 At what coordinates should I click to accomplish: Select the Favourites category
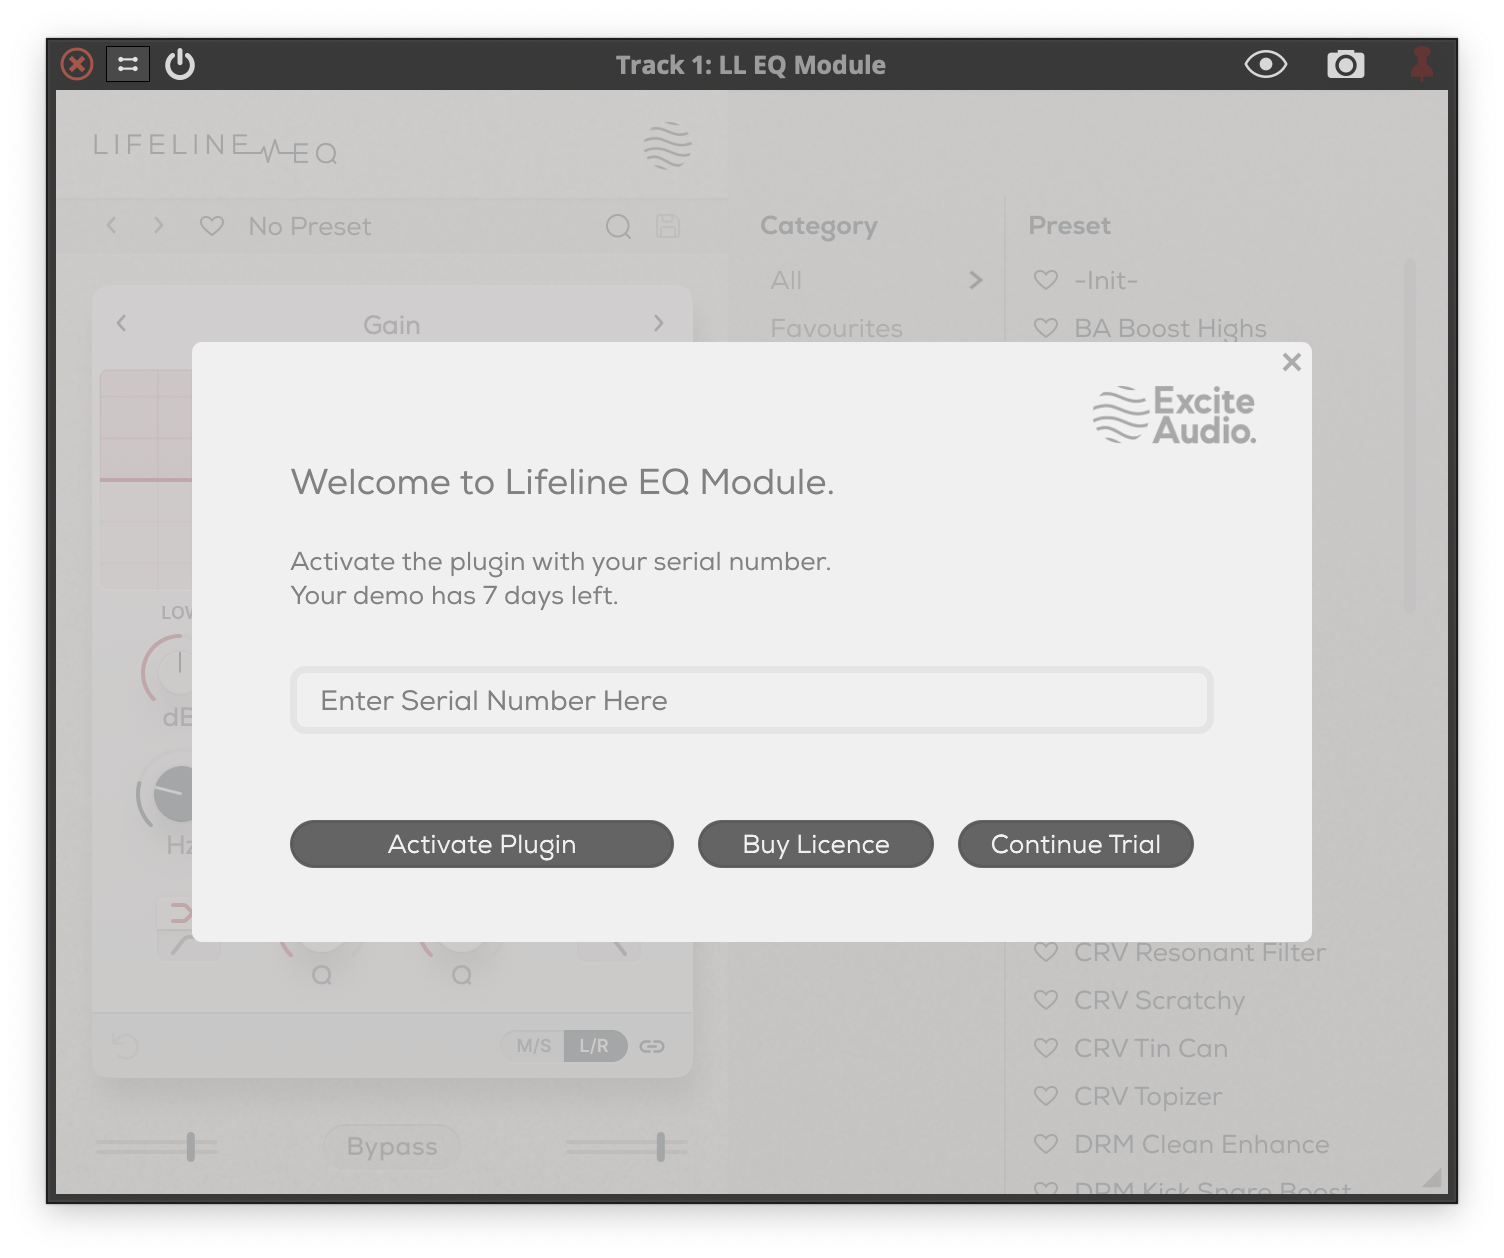click(837, 328)
